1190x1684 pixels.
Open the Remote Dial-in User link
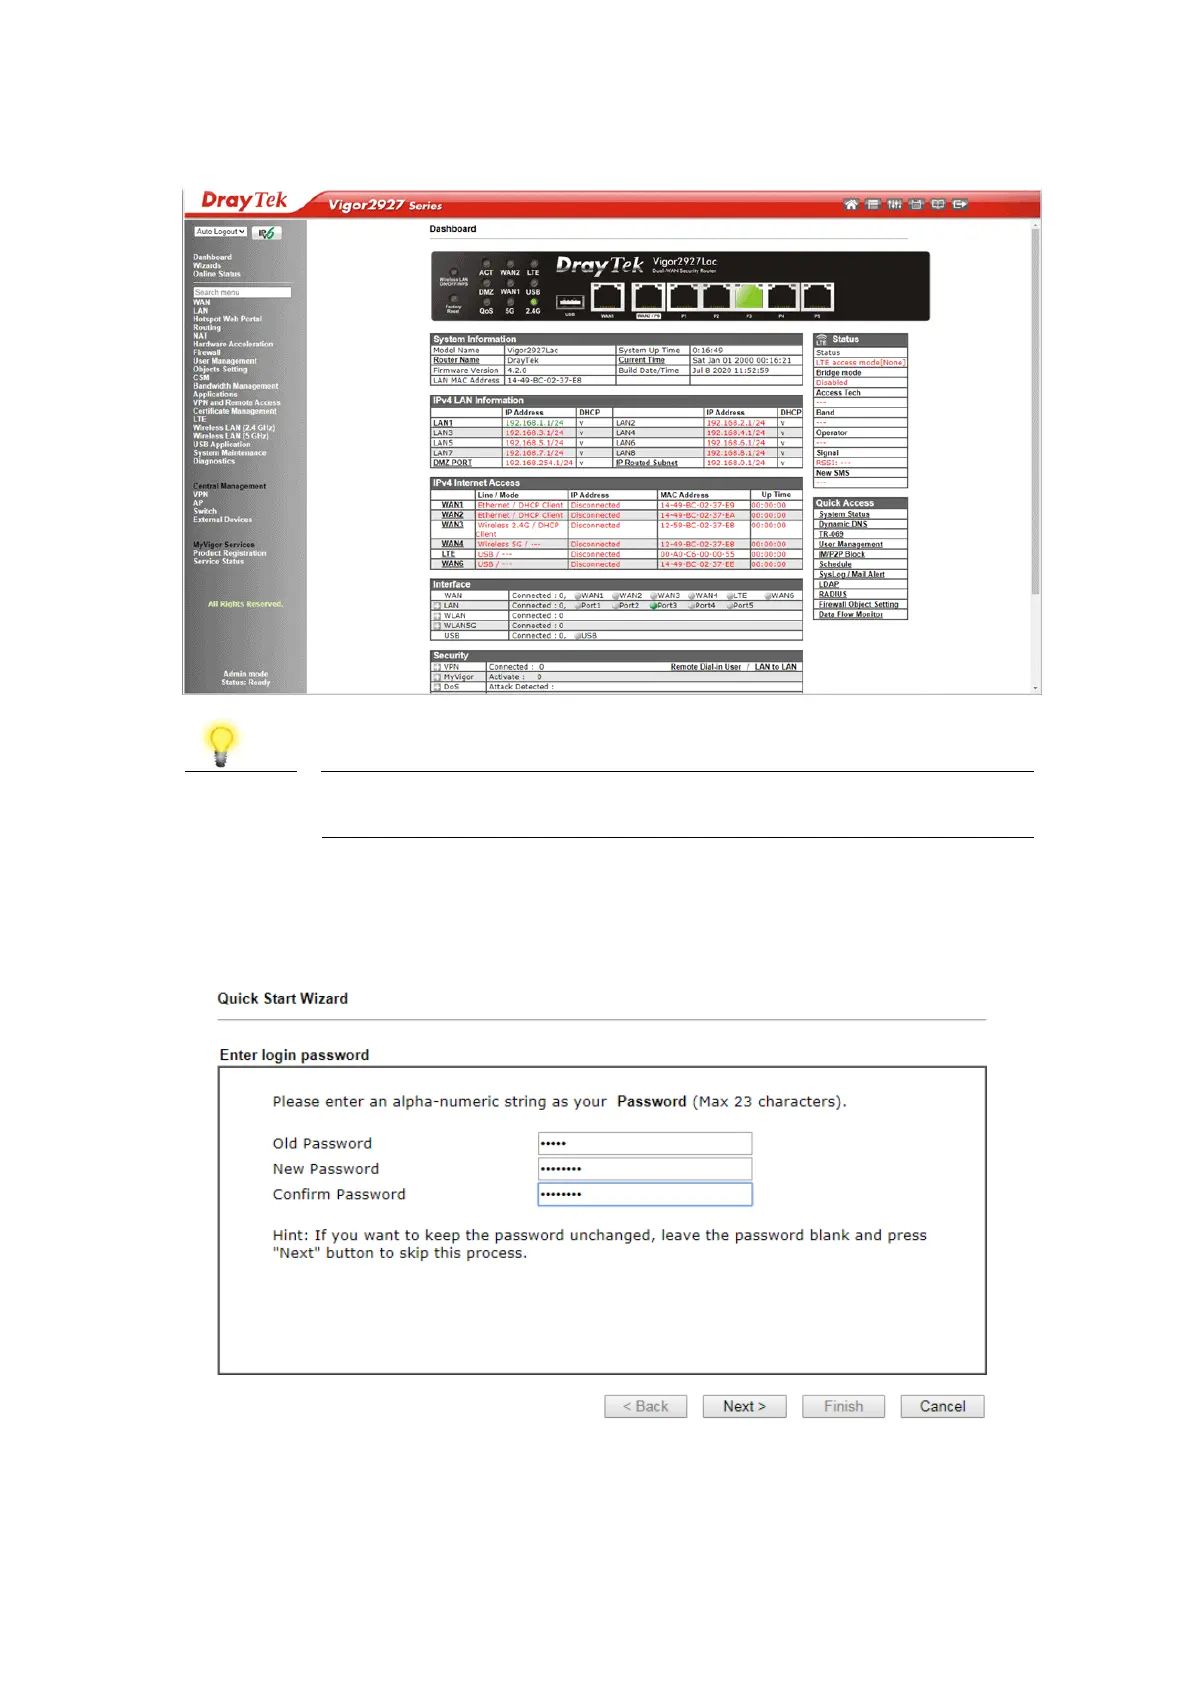pyautogui.click(x=706, y=667)
